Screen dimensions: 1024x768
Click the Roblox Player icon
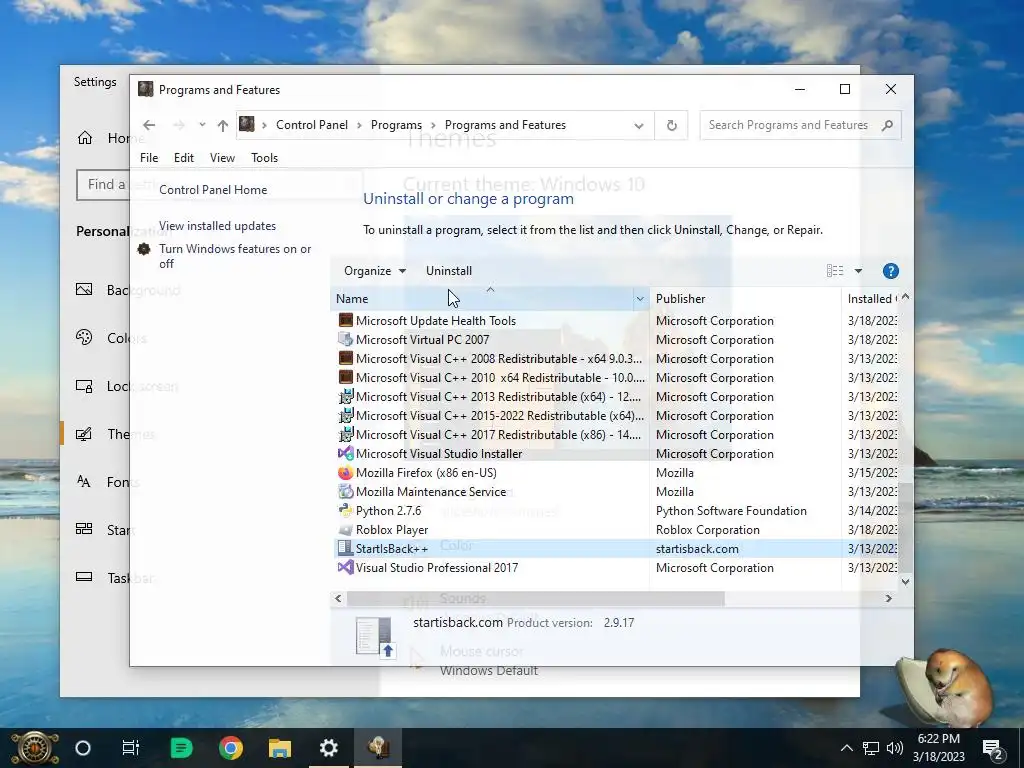point(345,530)
